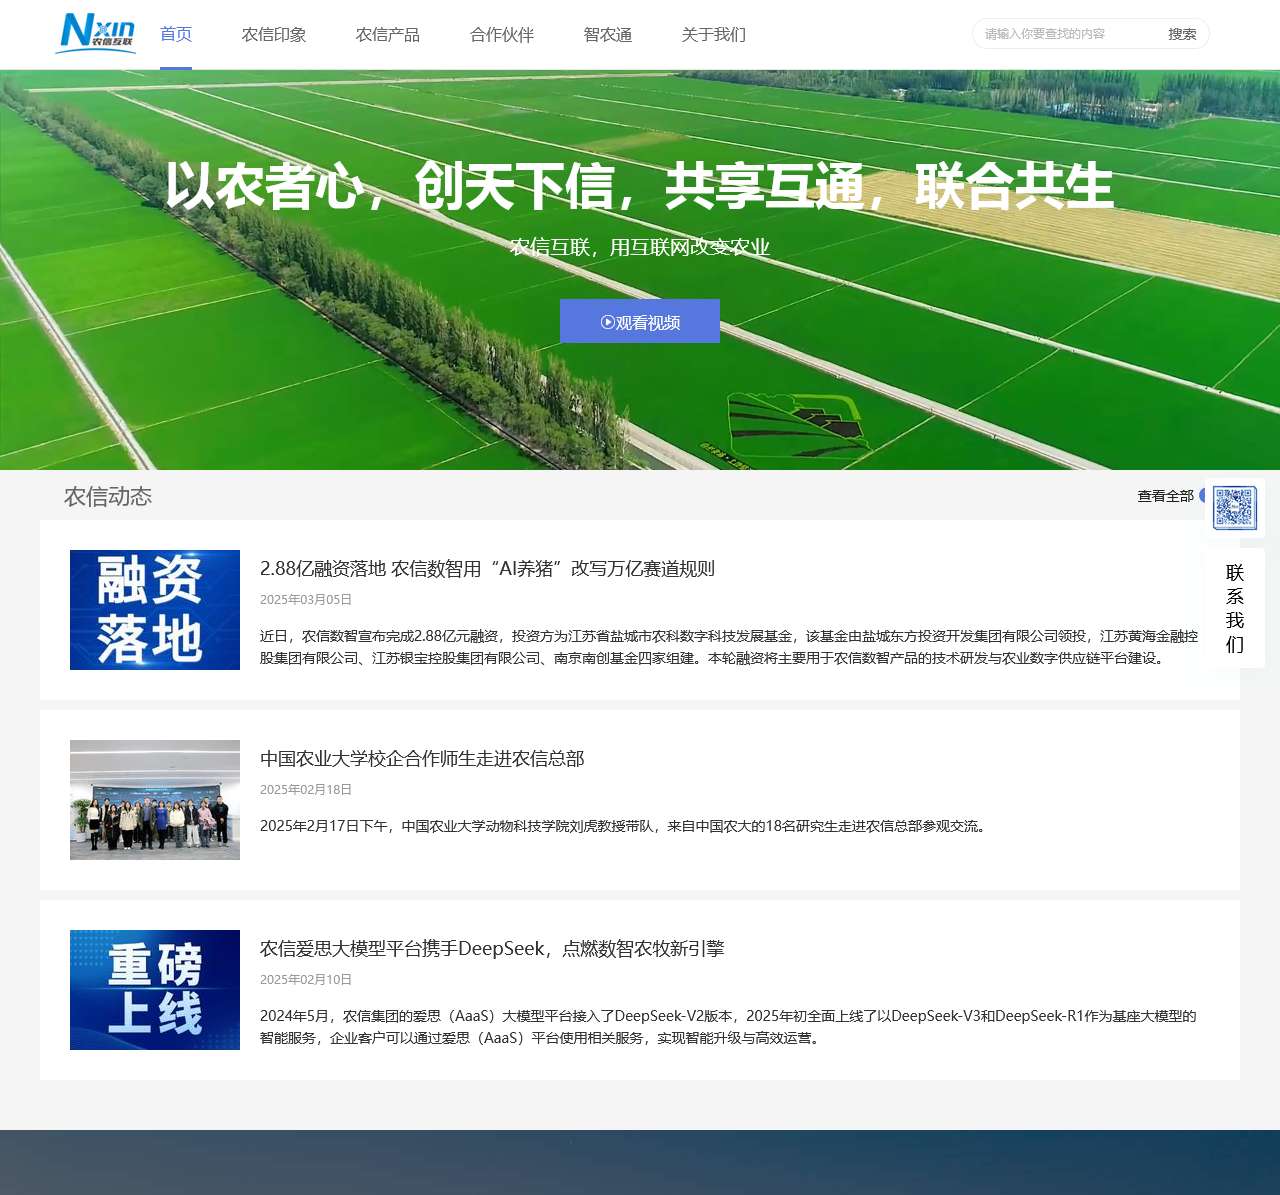
Task: Open article 农信爱思大模型平台携手DeepSeek
Action: (492, 949)
